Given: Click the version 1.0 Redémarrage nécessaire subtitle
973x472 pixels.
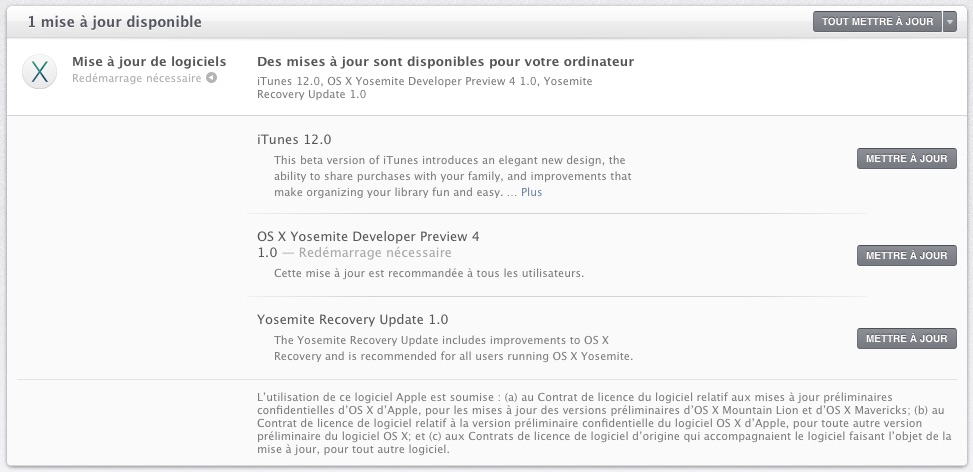Looking at the screenshot, I should 354,253.
